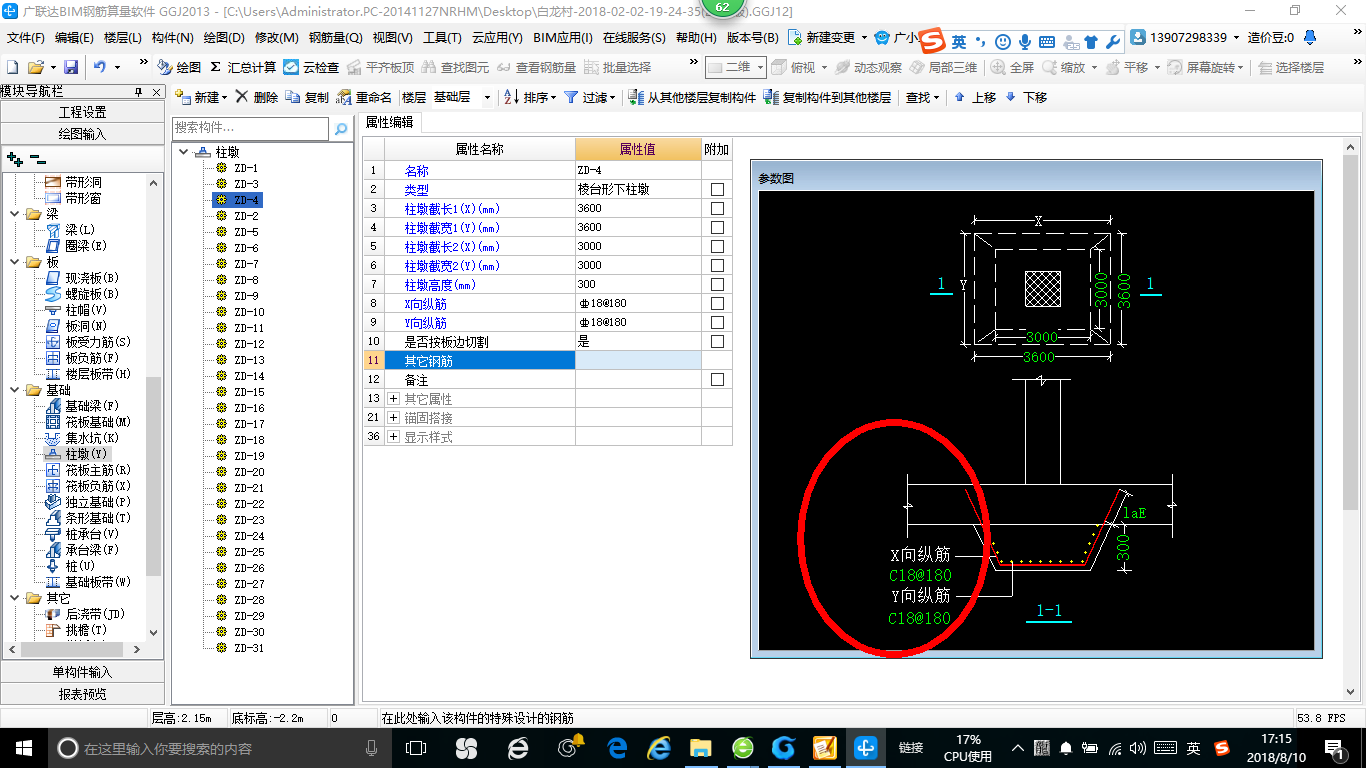Toggle 附加 checkbox for 备注 row
The width and height of the screenshot is (1366, 768).
pos(717,380)
